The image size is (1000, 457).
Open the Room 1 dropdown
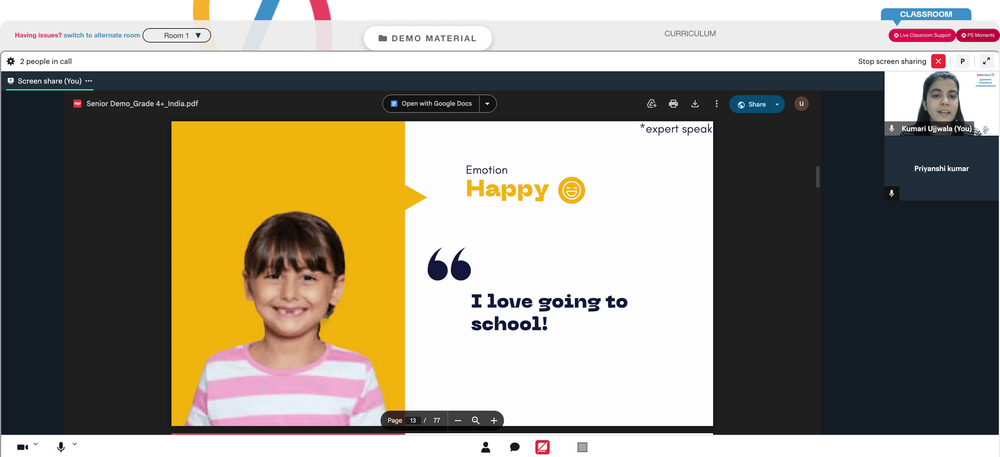tap(177, 36)
